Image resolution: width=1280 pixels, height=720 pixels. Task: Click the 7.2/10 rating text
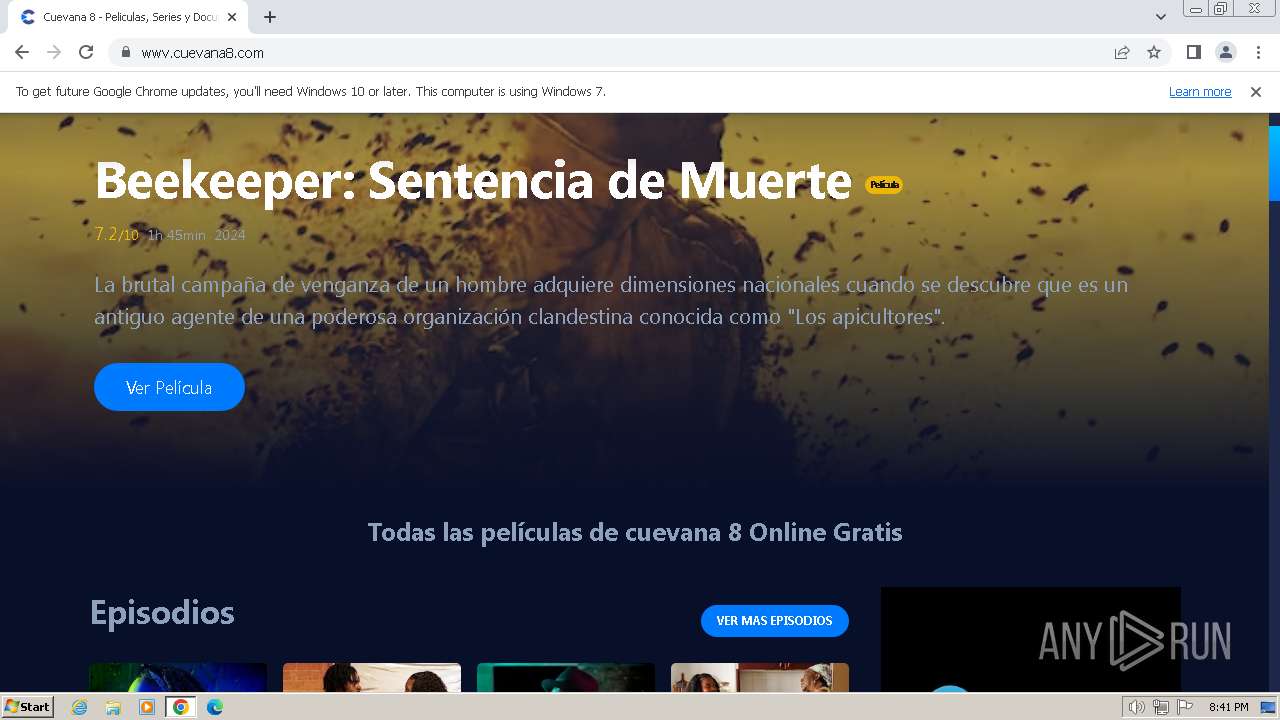tap(116, 235)
